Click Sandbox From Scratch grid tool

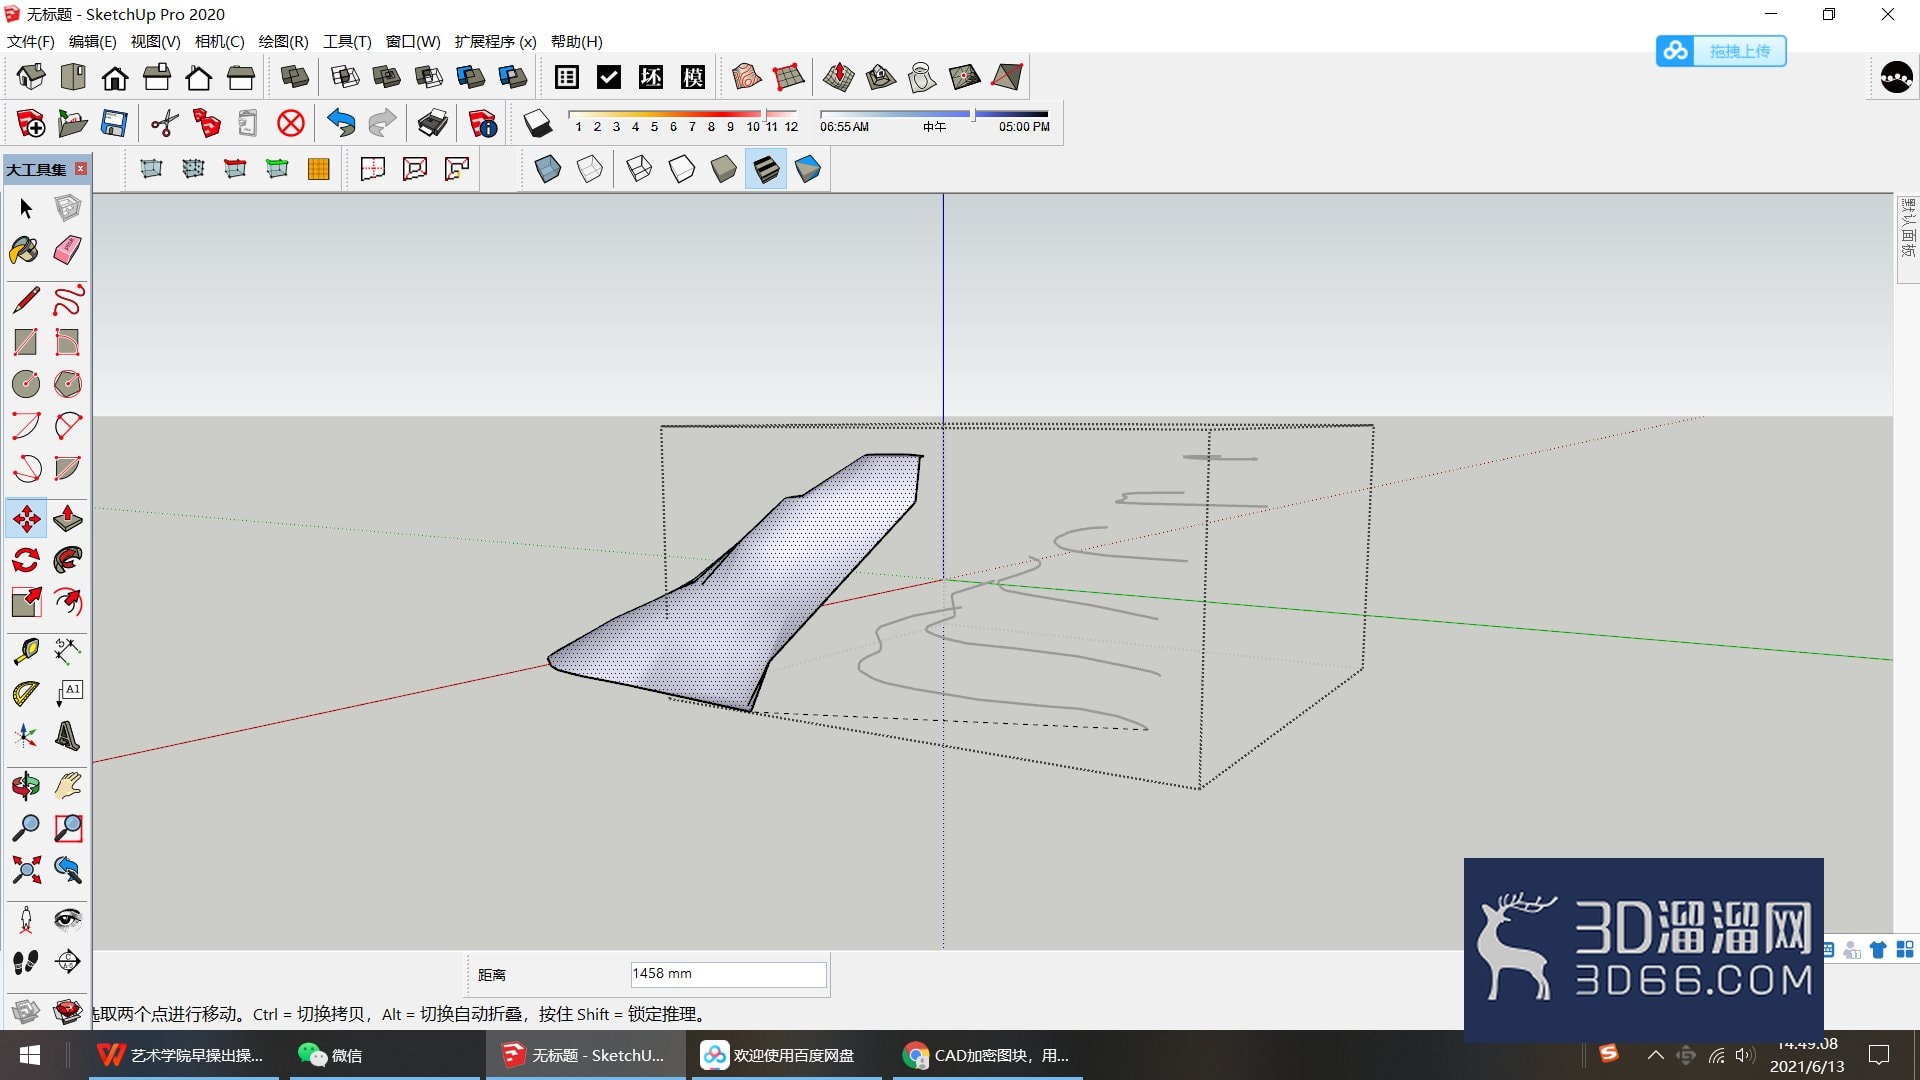788,77
